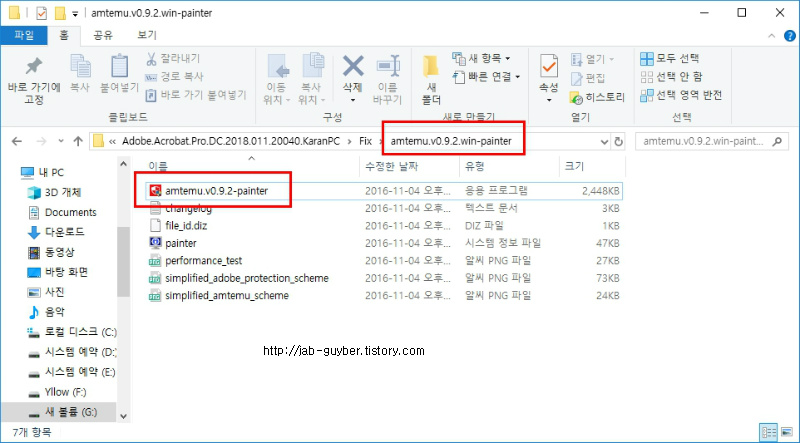The height and width of the screenshot is (443, 800).
Task: Click navigation pane scrollbar down arrow
Action: [123, 416]
